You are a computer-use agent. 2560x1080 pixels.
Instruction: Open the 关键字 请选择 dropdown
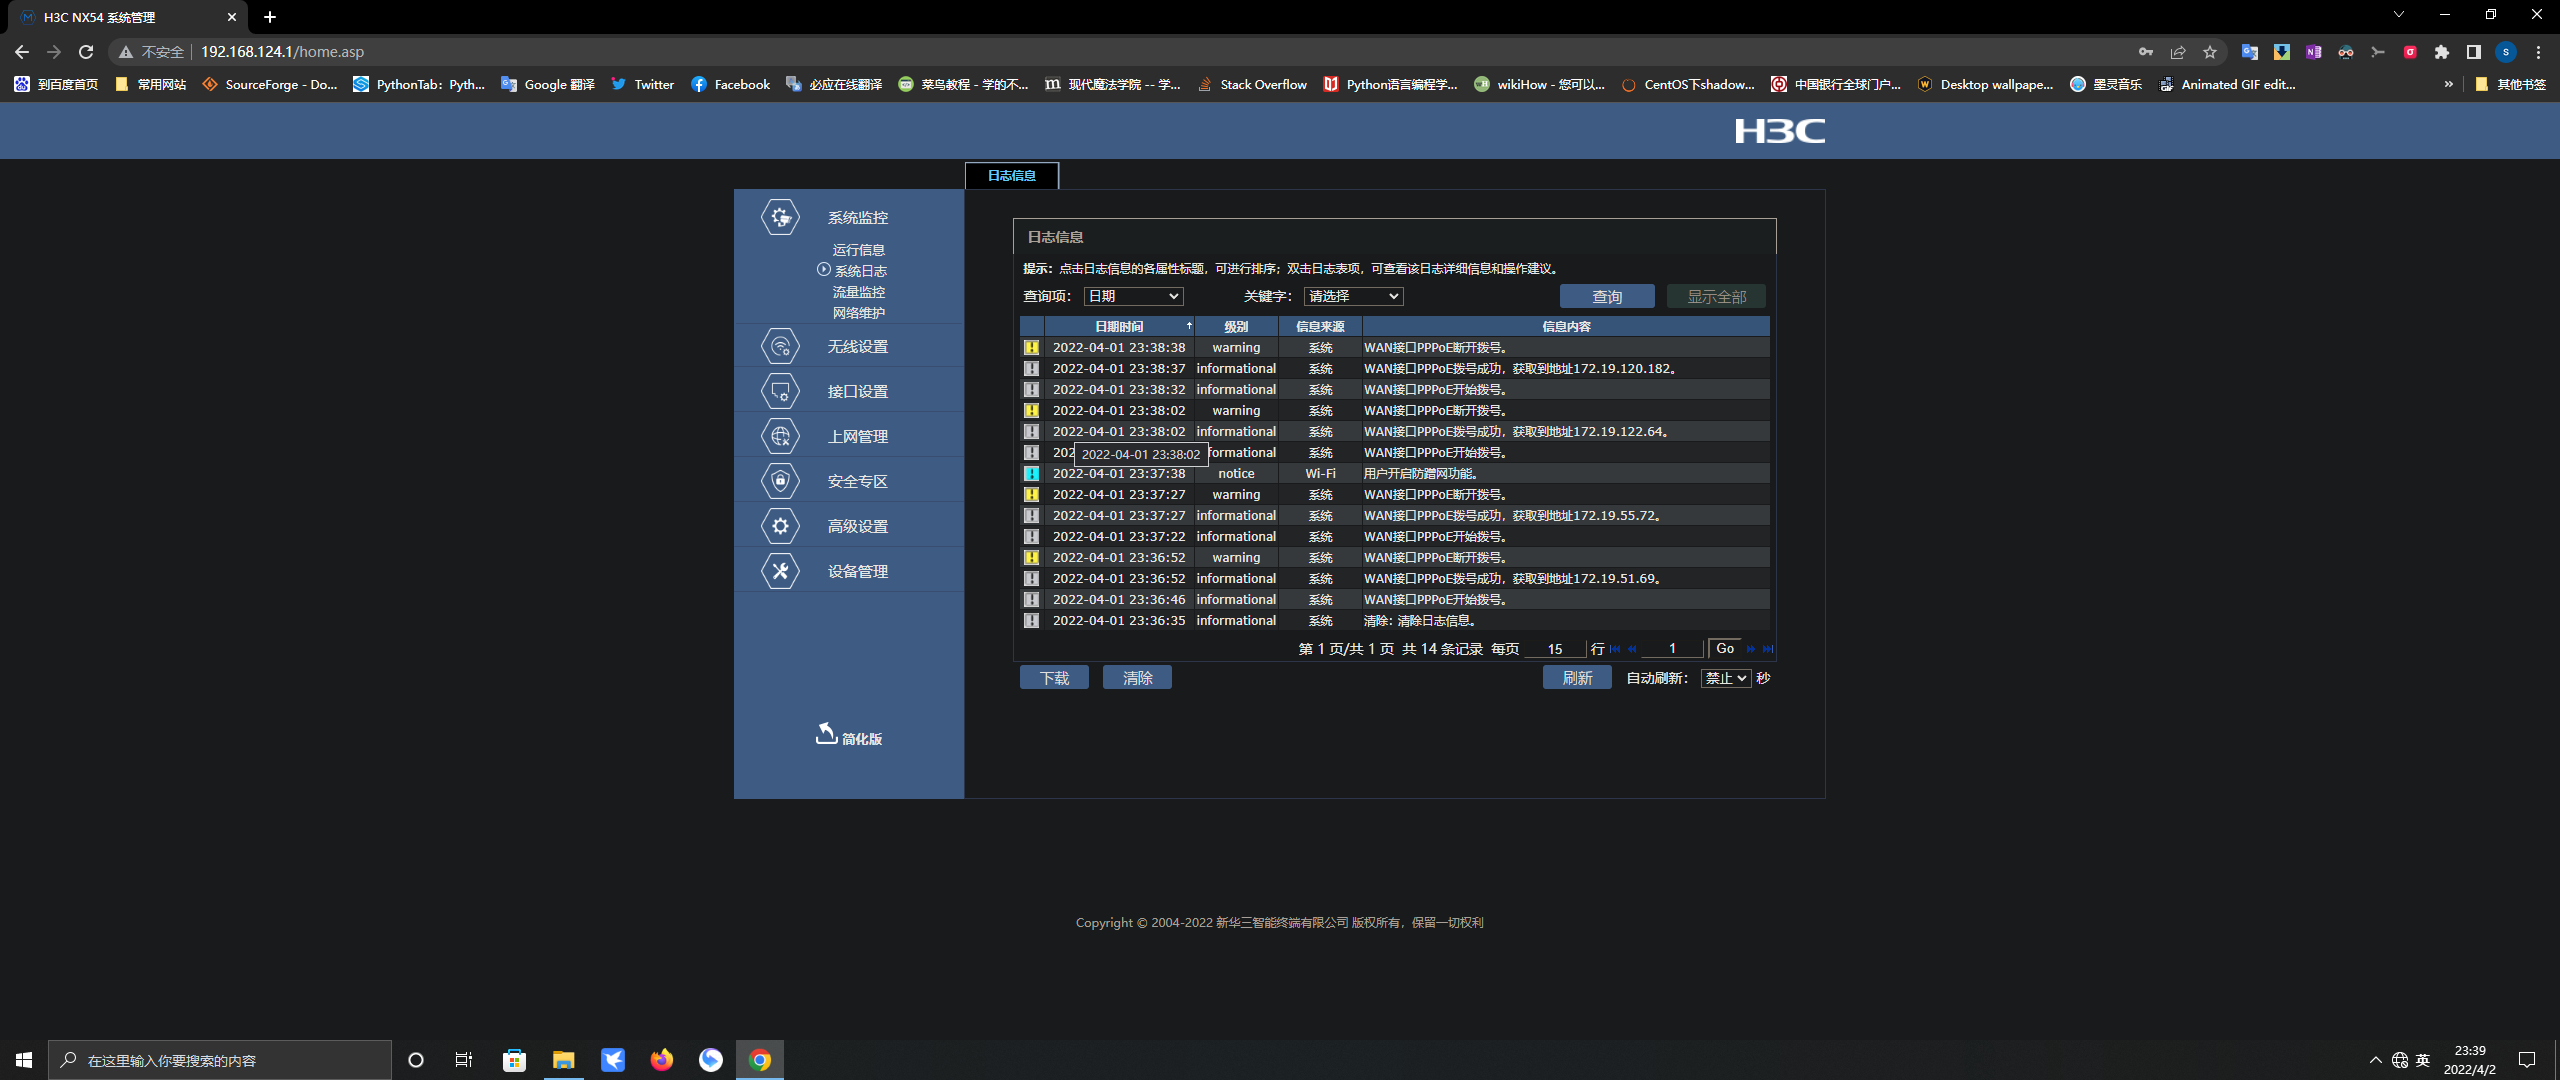coord(1353,296)
